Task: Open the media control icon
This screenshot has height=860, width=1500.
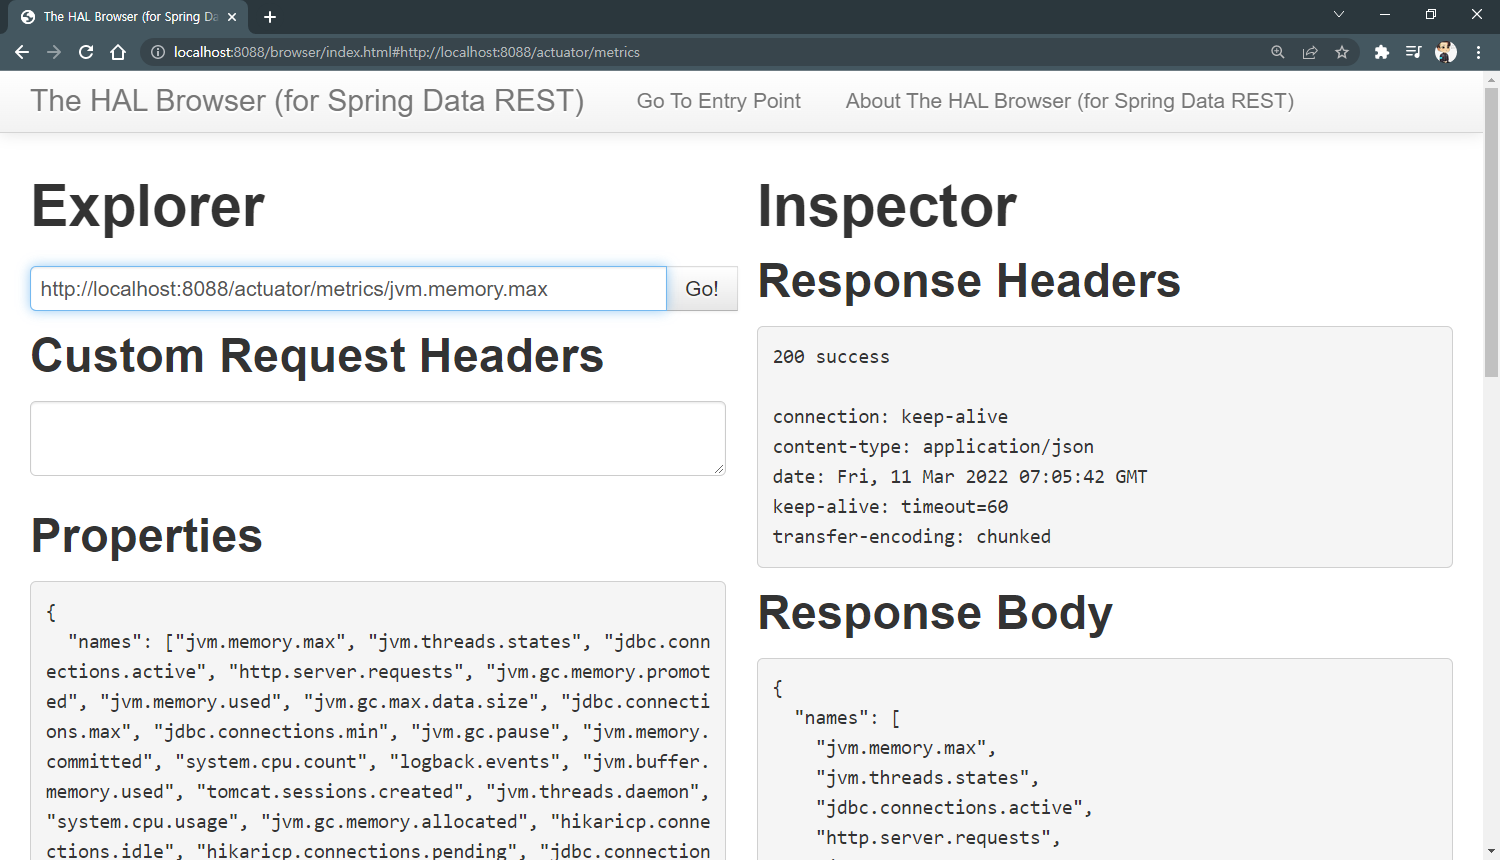Action: [x=1413, y=52]
